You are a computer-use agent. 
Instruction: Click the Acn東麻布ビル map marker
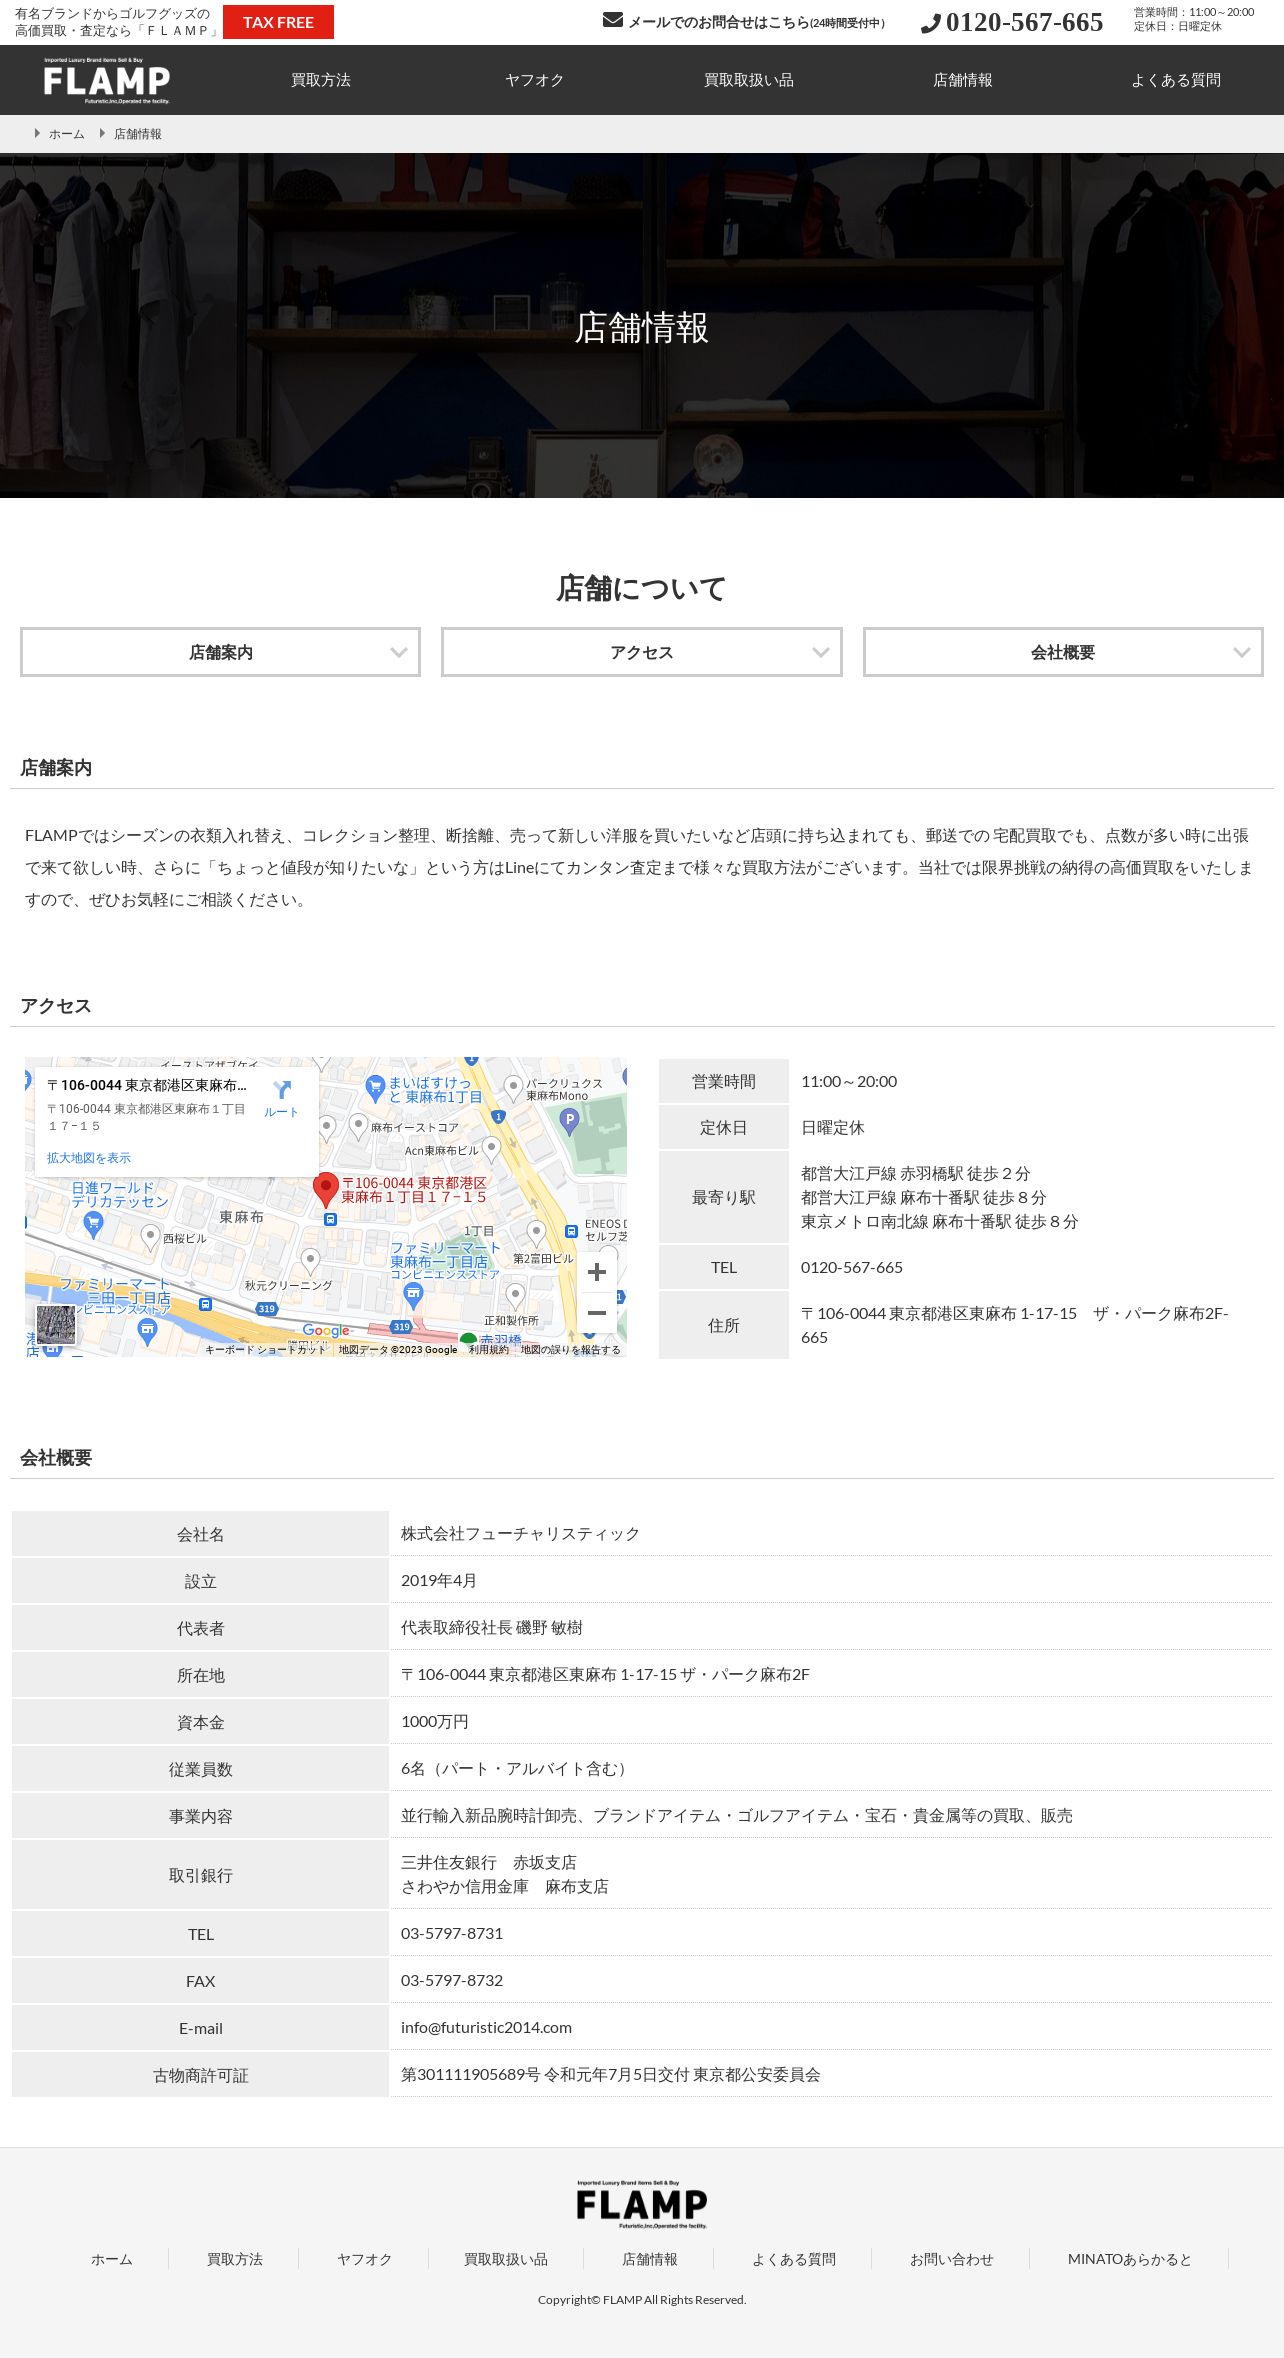coord(491,1148)
